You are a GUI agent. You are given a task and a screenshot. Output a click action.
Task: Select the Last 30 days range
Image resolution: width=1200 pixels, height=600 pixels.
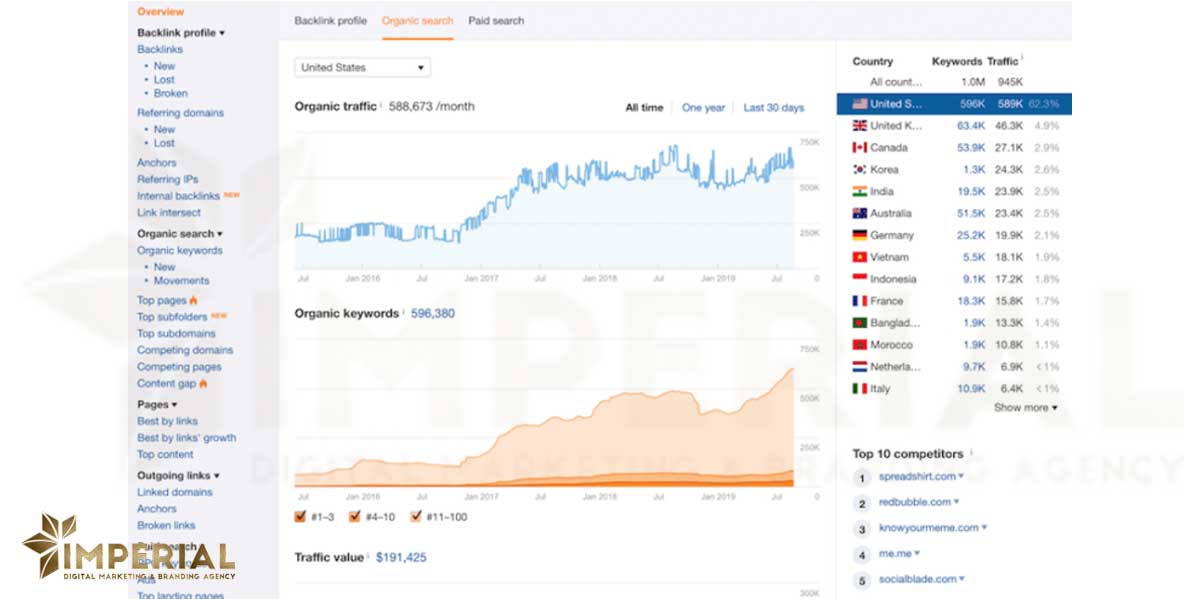coord(773,108)
